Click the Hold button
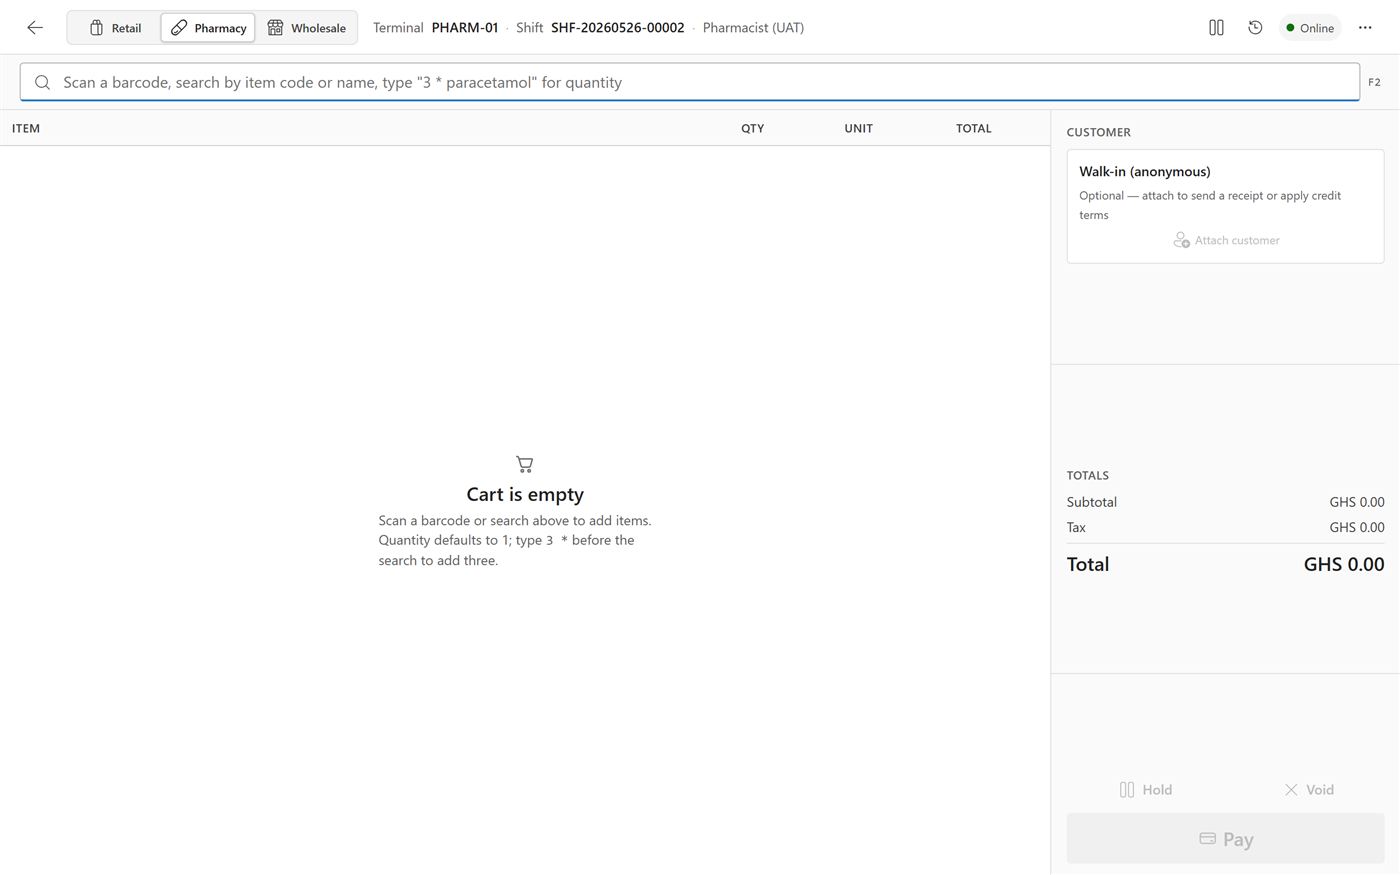The width and height of the screenshot is (1400, 875). pyautogui.click(x=1146, y=790)
